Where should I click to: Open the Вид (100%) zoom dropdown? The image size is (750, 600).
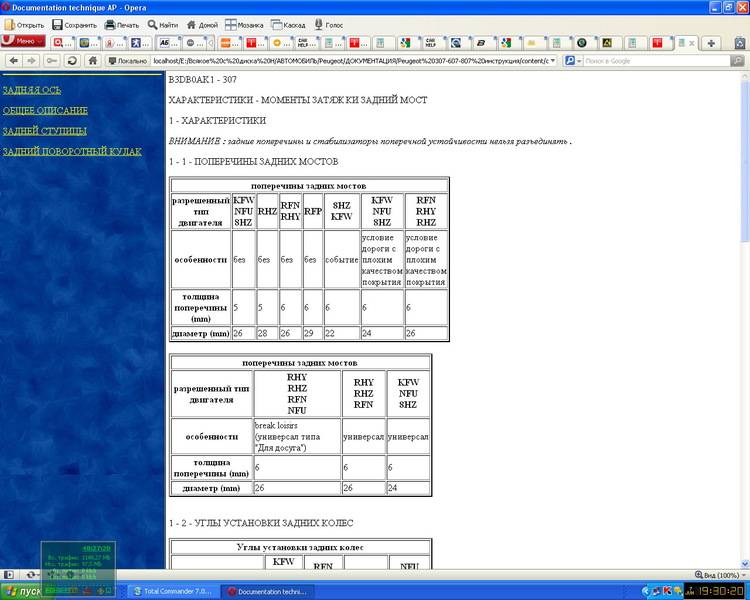point(720,576)
